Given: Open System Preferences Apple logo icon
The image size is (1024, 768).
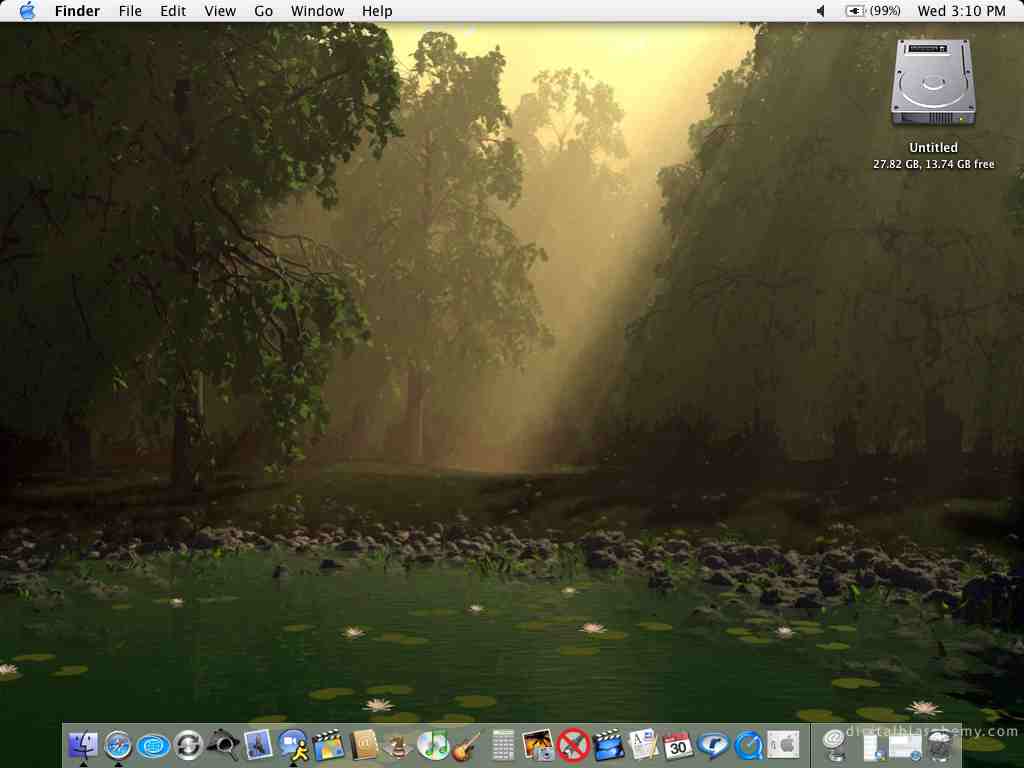Looking at the screenshot, I should pyautogui.click(x=783, y=744).
